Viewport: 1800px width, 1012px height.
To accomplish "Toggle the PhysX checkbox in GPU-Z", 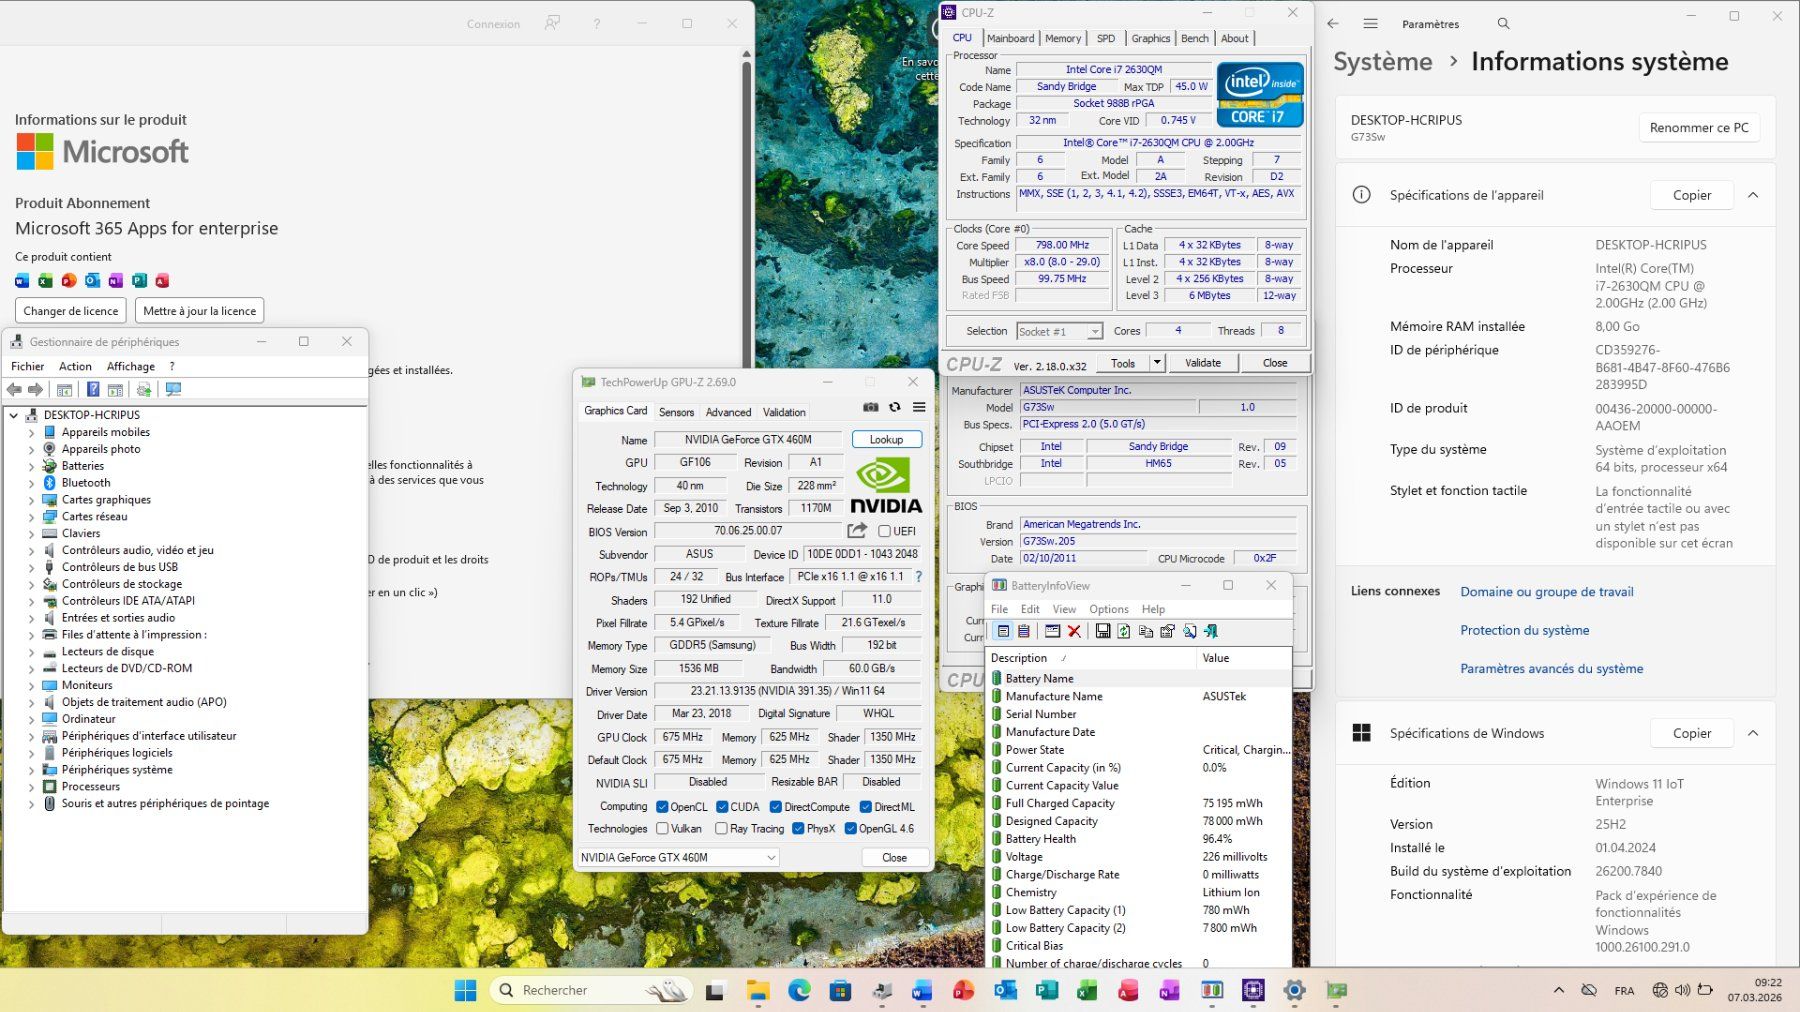I will coord(798,829).
